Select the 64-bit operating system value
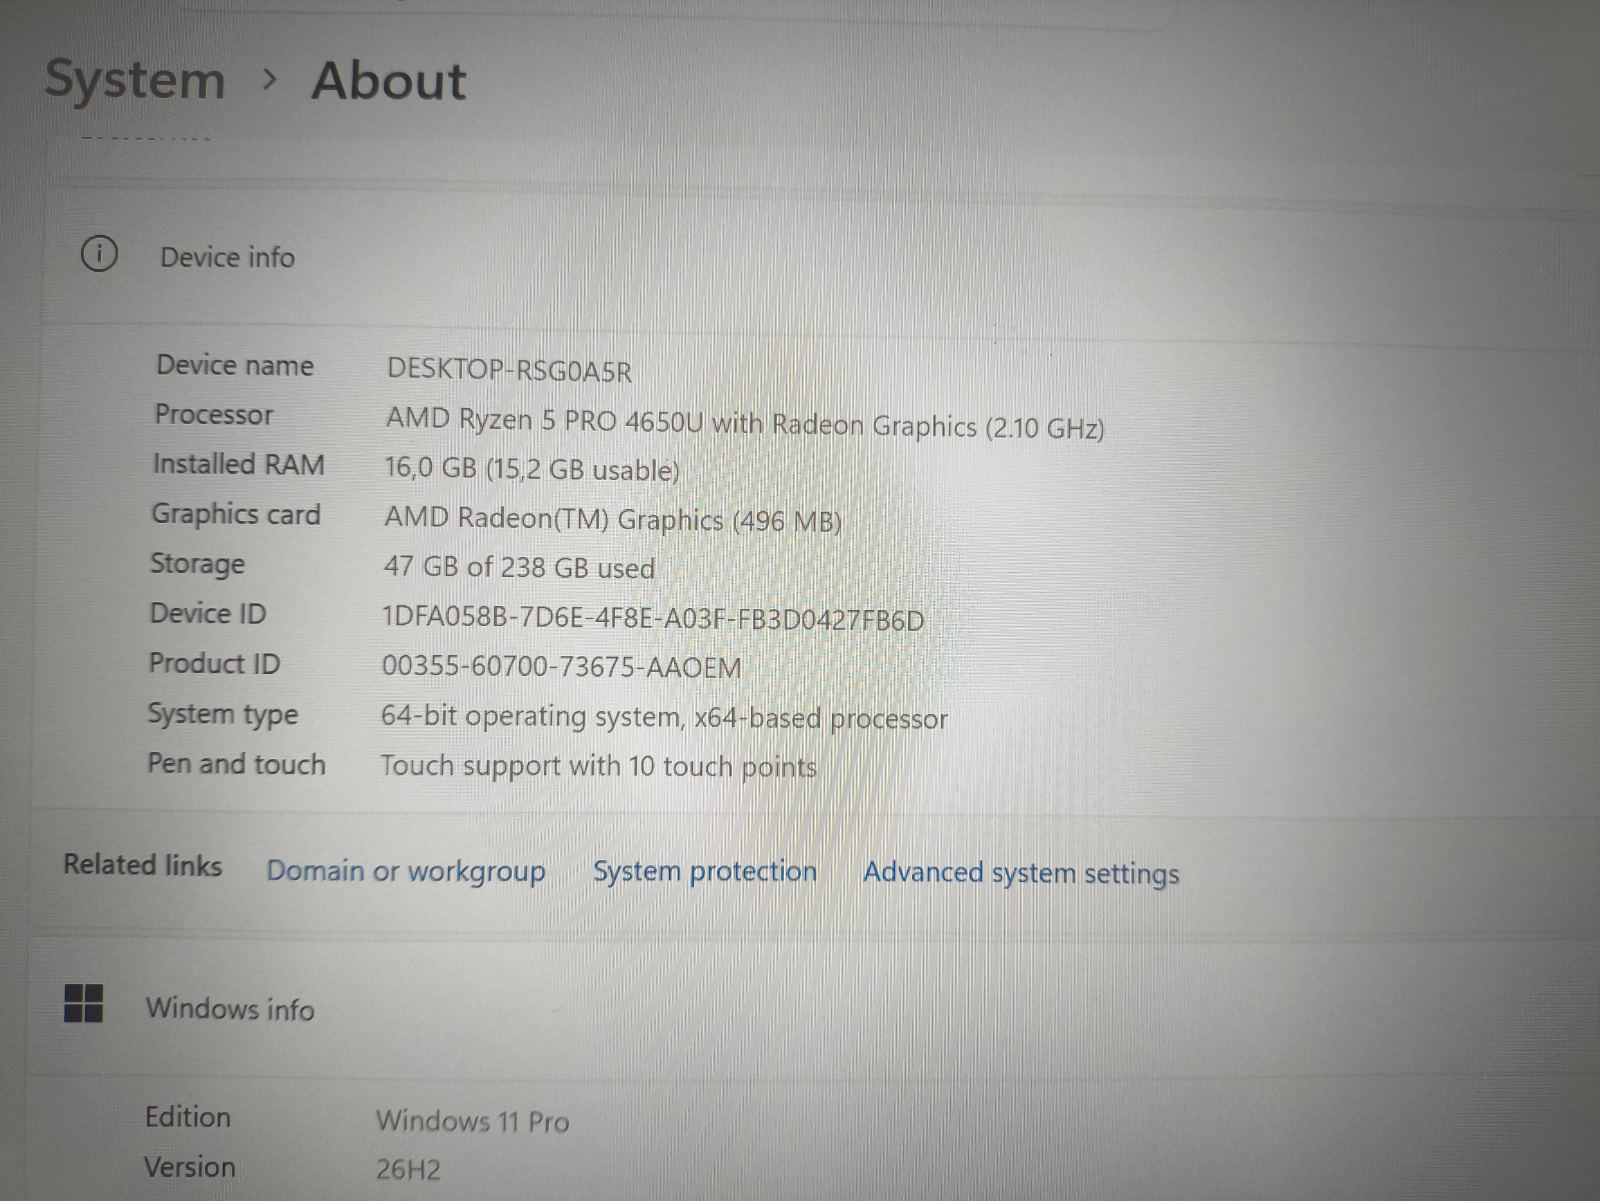Viewport: 1600px width, 1201px height. 664,717
